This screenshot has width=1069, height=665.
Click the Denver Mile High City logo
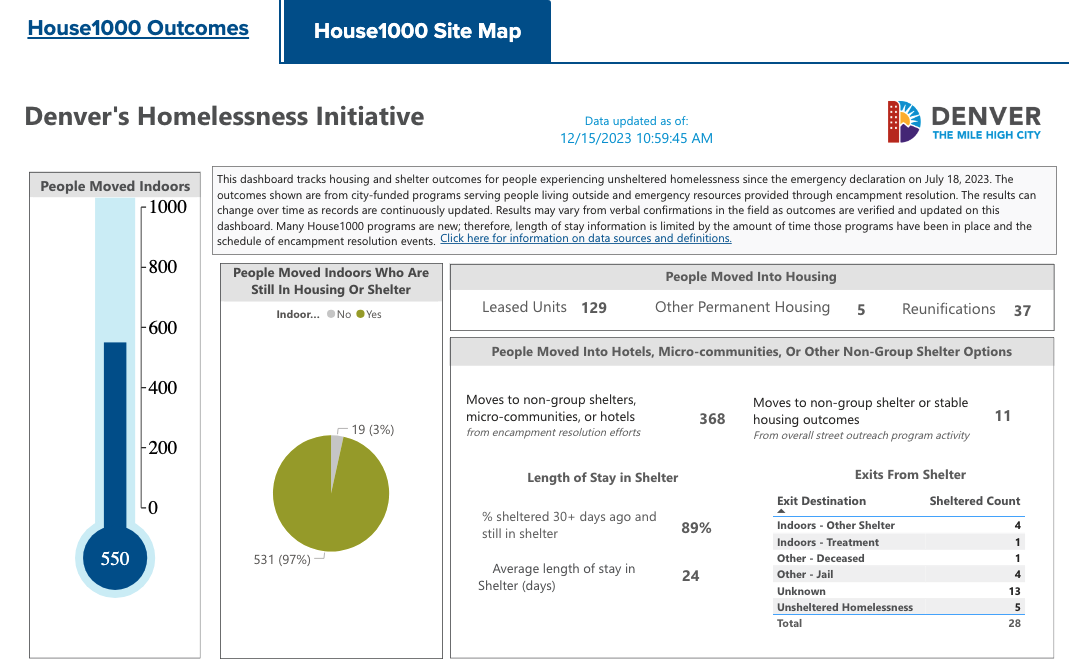click(962, 119)
